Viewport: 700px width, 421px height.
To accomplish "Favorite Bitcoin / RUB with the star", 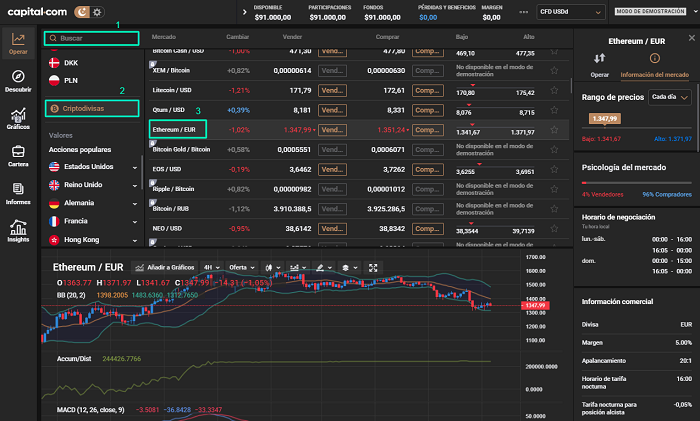I will 554,209.
